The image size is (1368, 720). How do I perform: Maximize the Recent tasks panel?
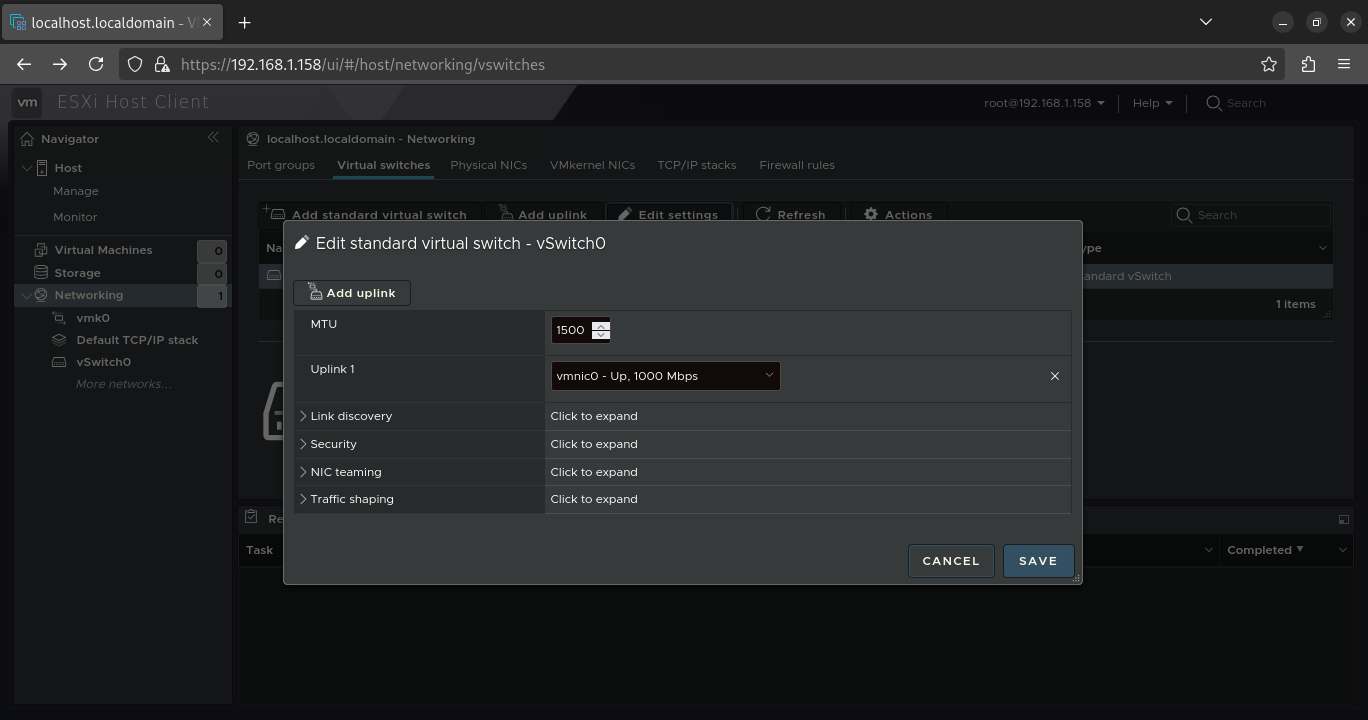(1343, 519)
